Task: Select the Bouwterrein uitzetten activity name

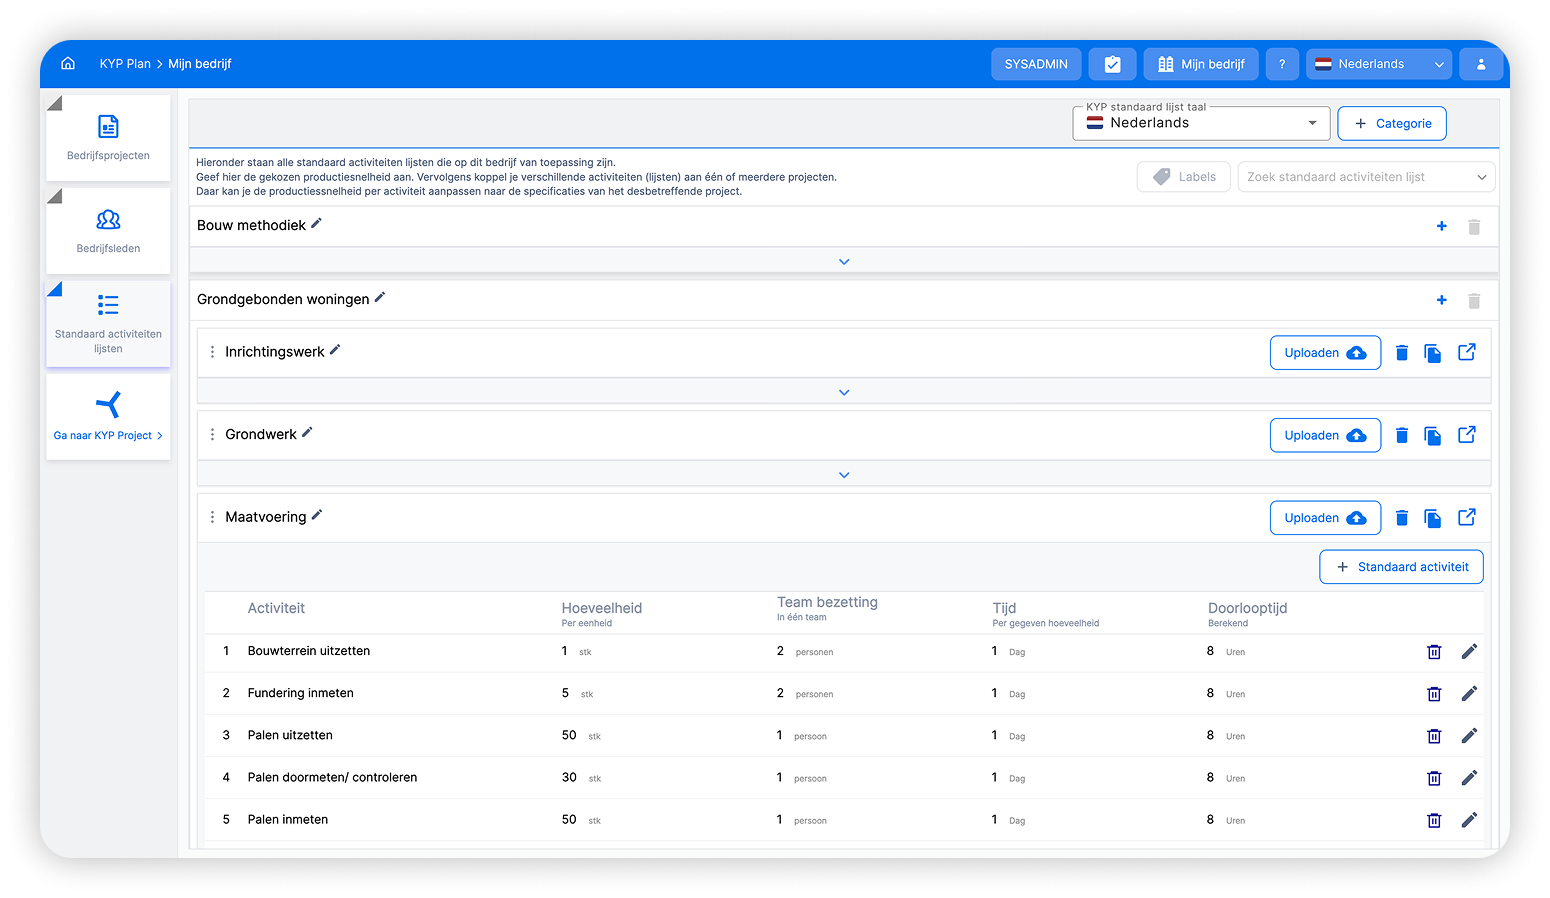Action: 309,651
